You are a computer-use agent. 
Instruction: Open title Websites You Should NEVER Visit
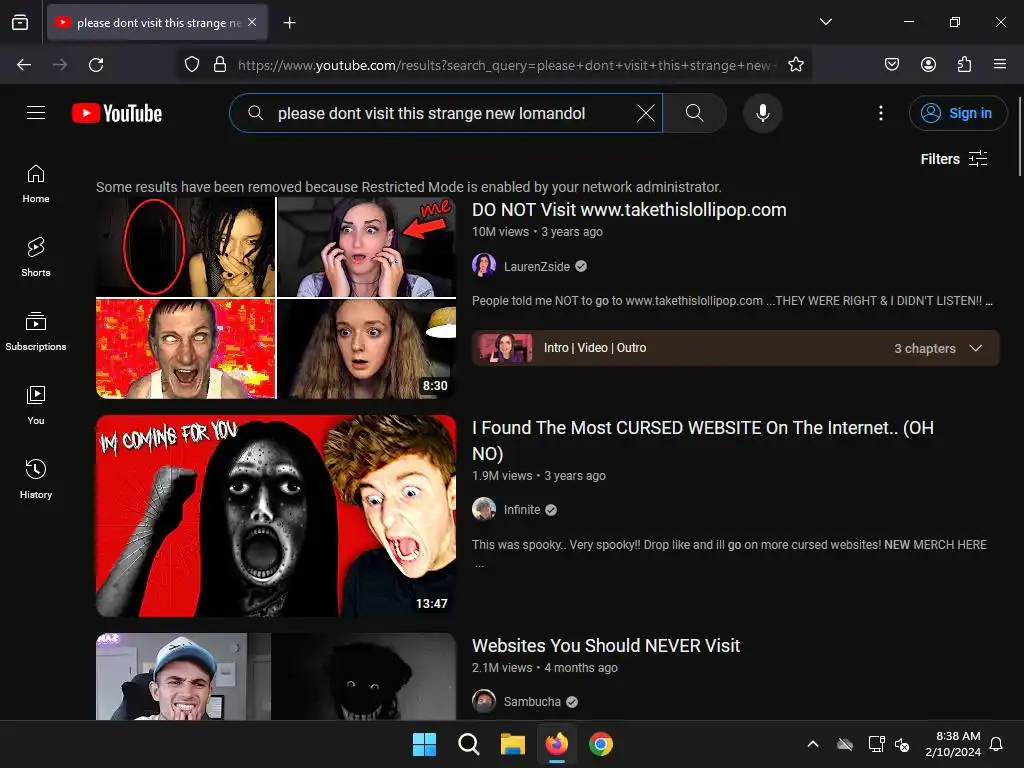[606, 645]
